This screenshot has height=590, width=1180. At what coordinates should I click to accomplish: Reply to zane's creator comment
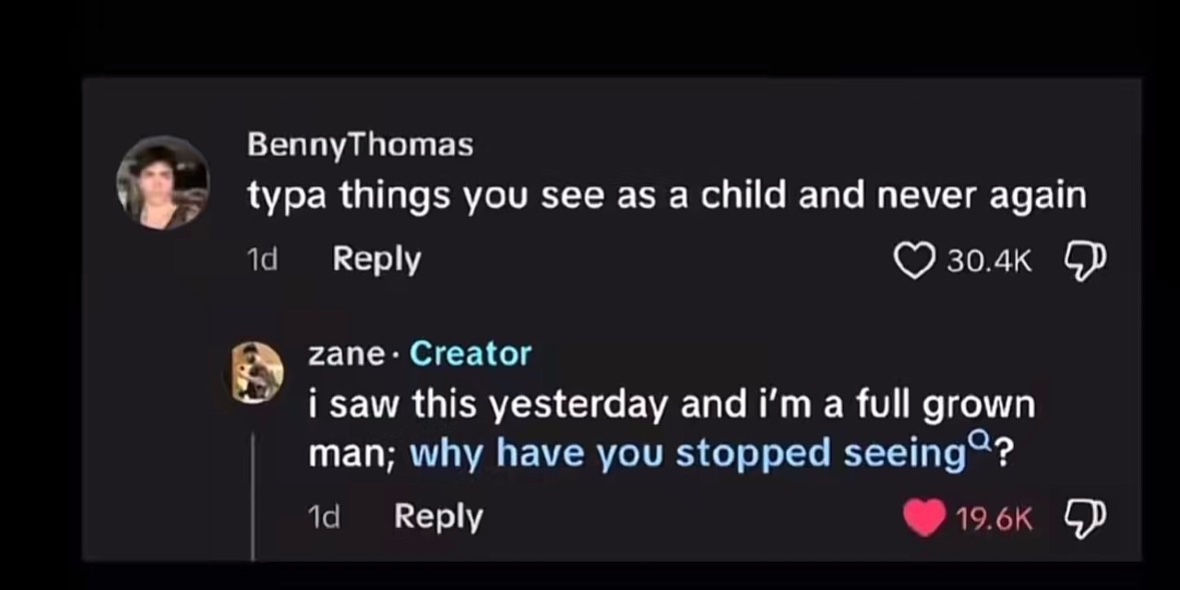[438, 517]
